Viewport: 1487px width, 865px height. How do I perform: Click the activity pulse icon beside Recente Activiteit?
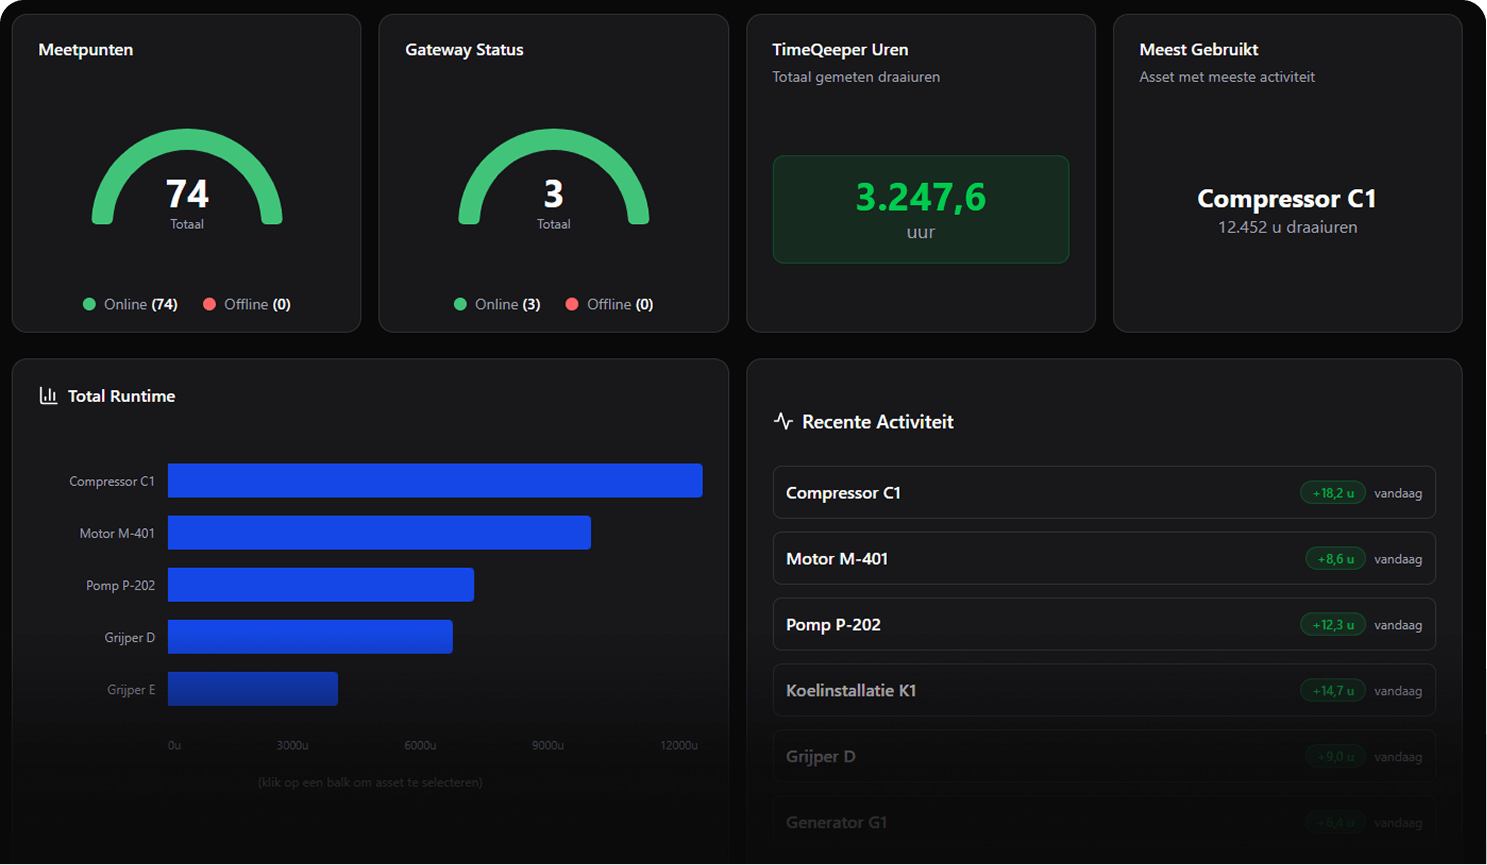click(x=783, y=421)
